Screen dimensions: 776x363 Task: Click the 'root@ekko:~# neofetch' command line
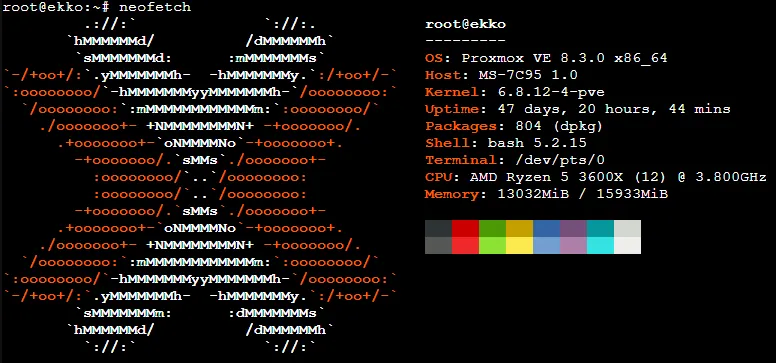pos(97,7)
